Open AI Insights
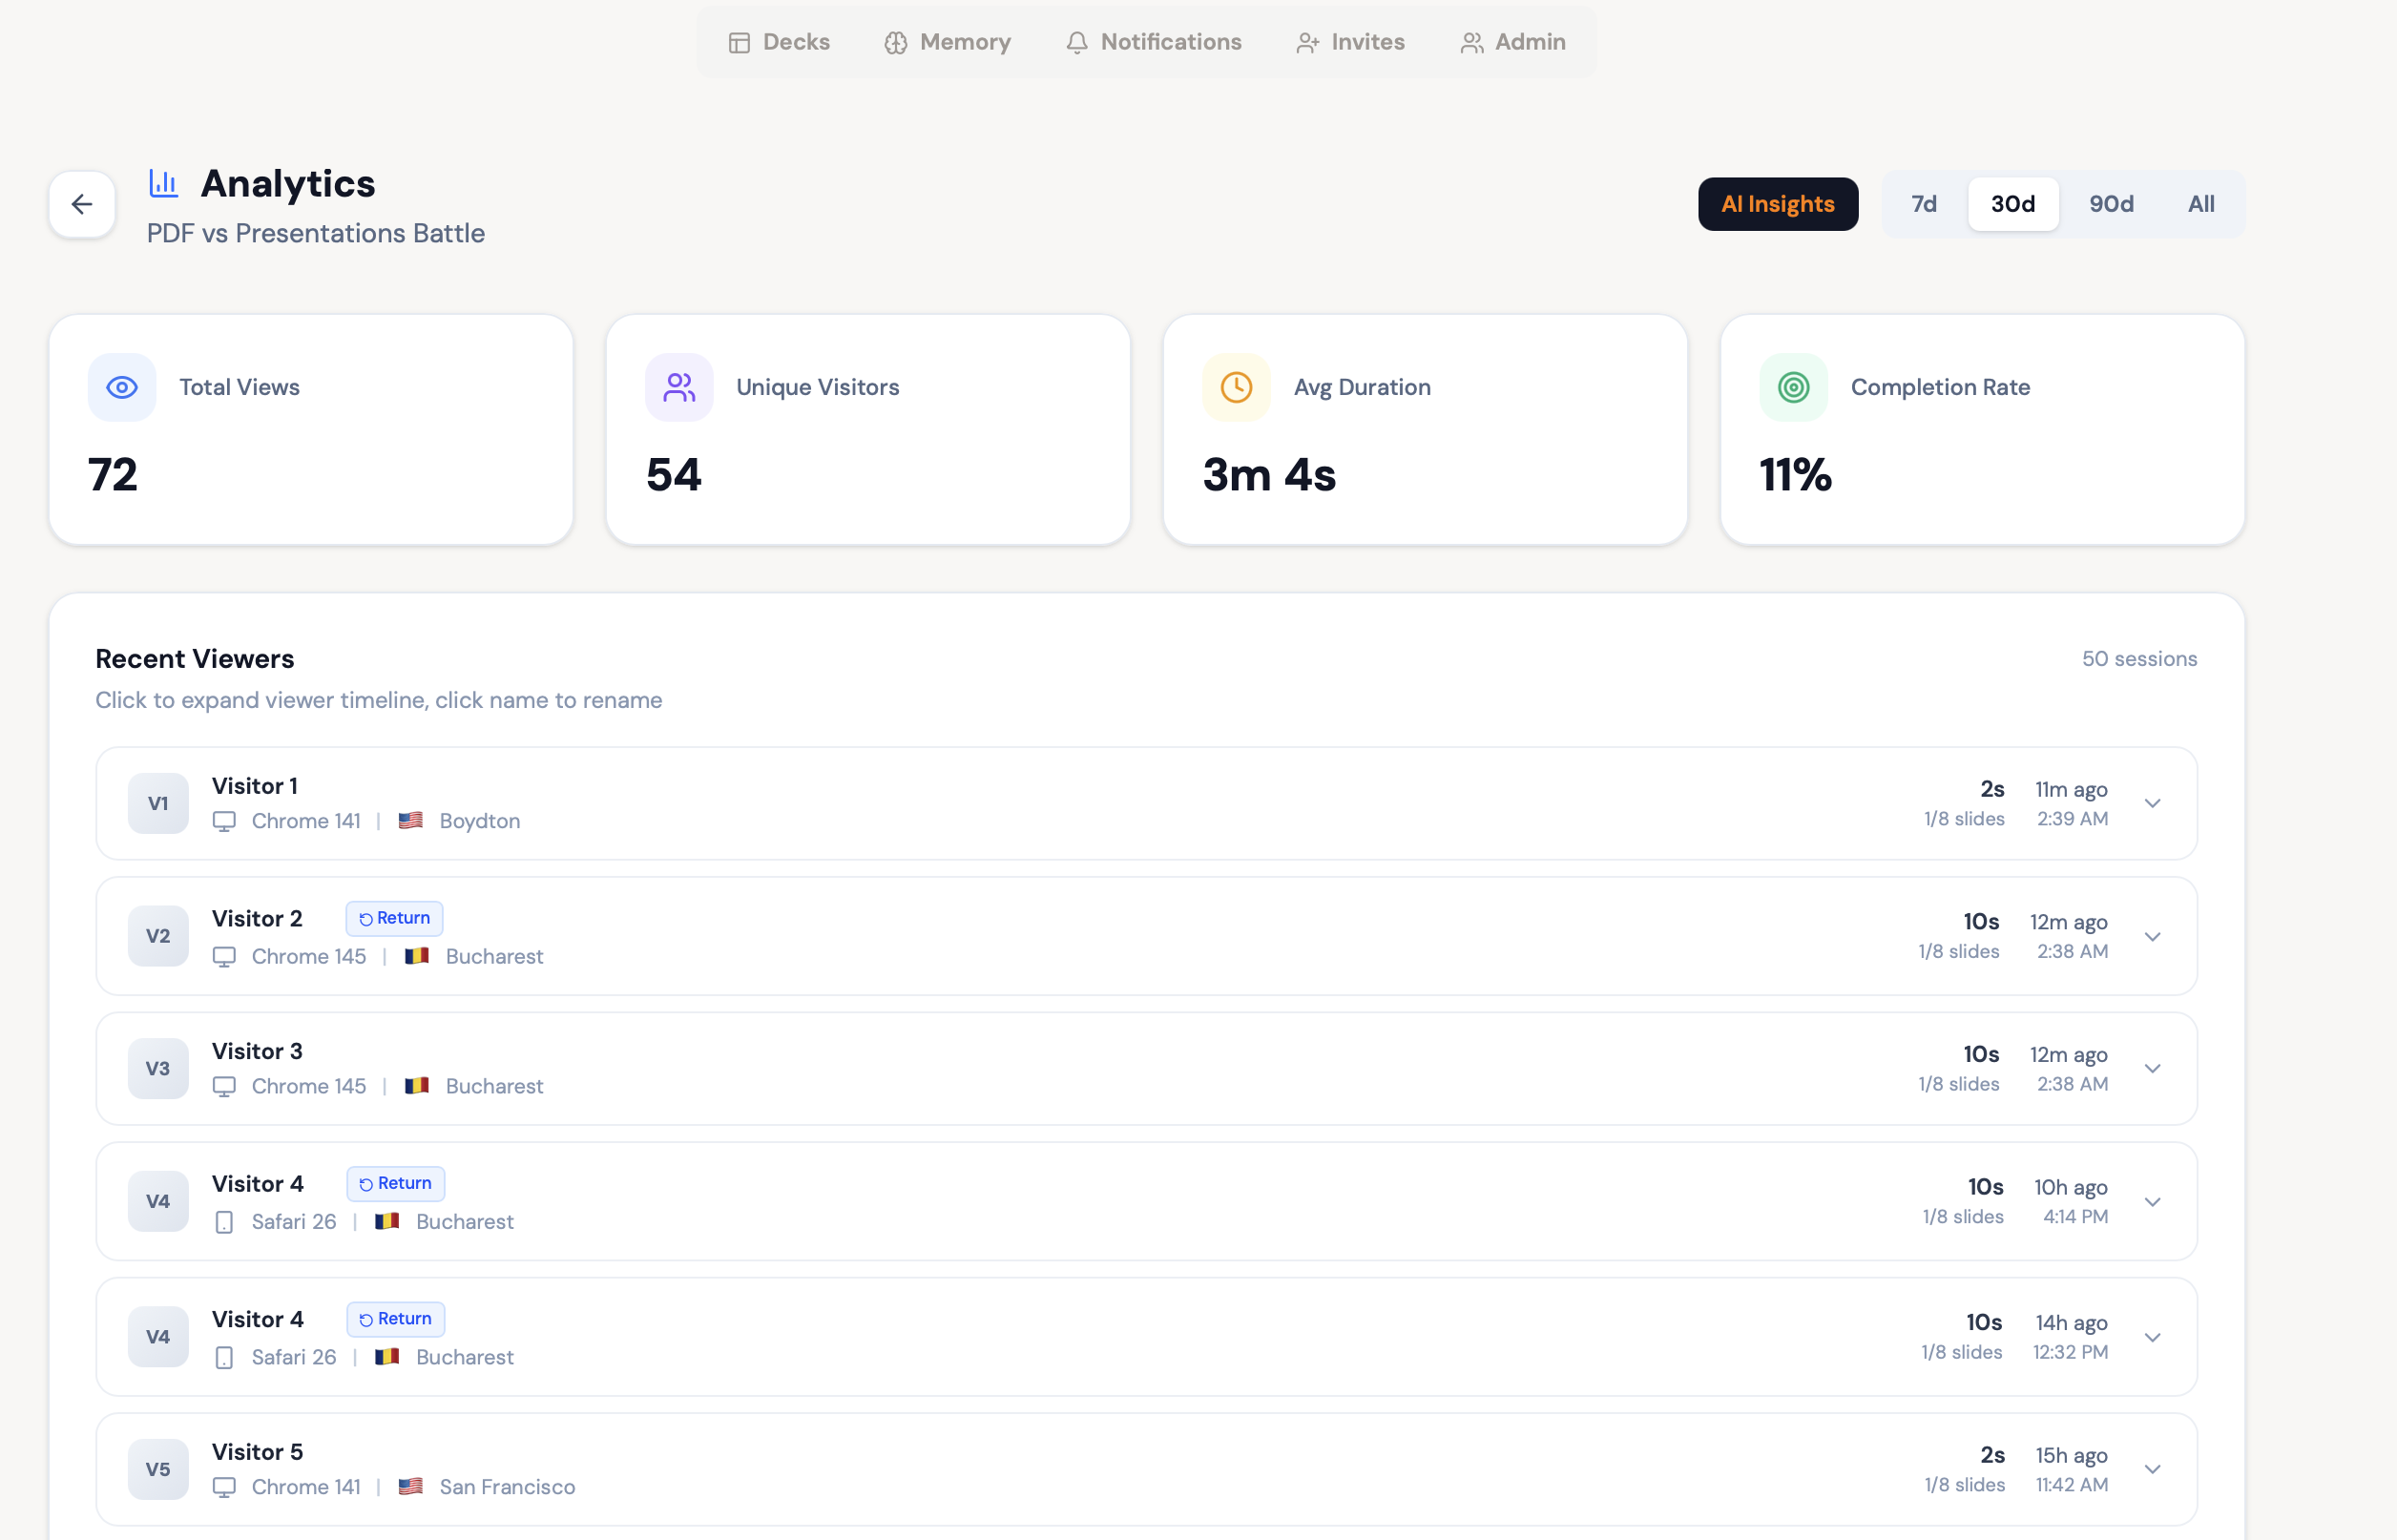The width and height of the screenshot is (2397, 1540). point(1778,204)
